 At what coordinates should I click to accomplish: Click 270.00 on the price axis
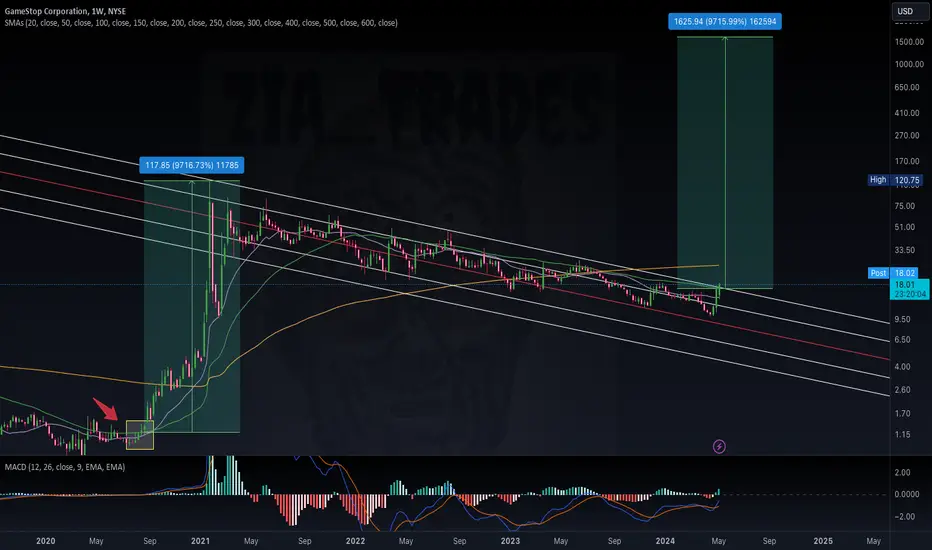[x=907, y=135]
